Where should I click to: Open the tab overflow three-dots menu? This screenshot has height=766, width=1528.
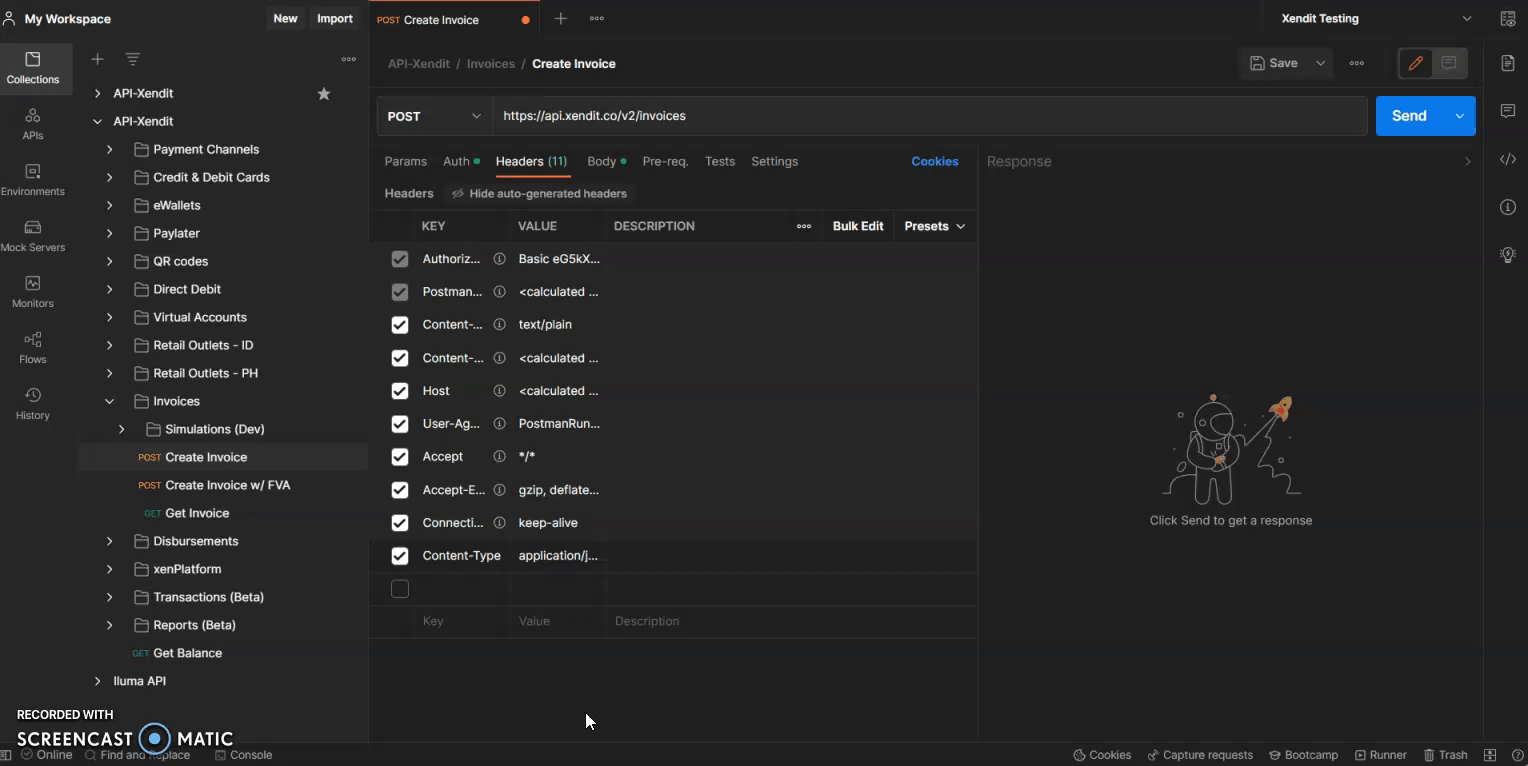point(597,19)
